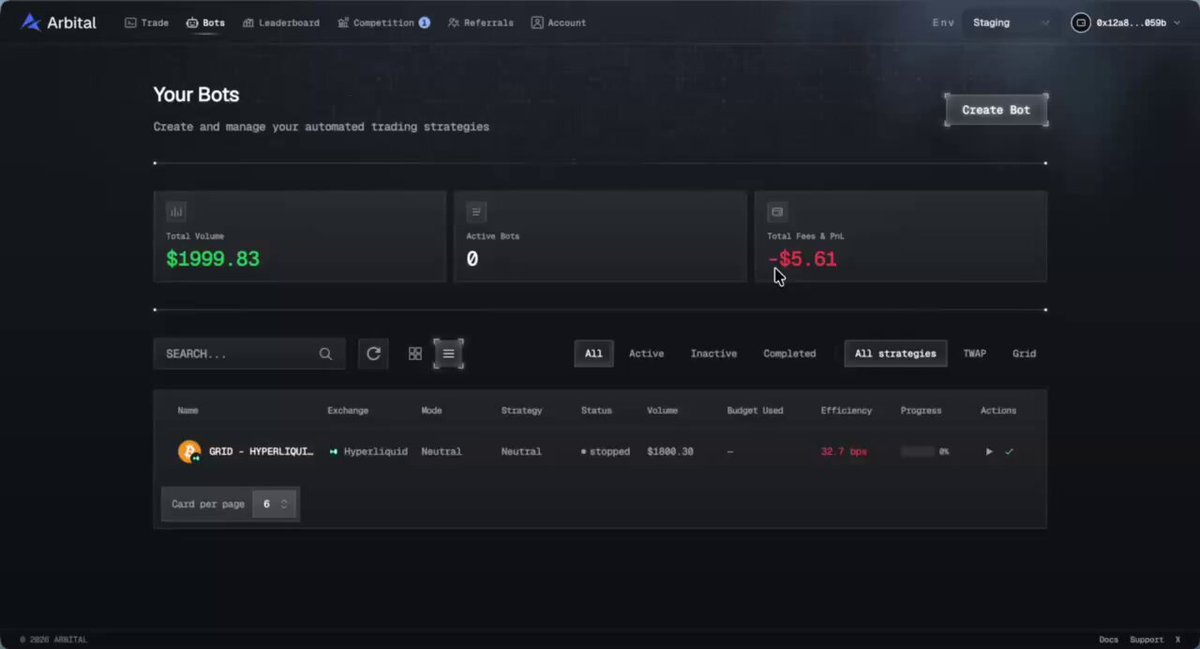
Task: Click the 32.7 bps efficiency value
Action: point(844,452)
